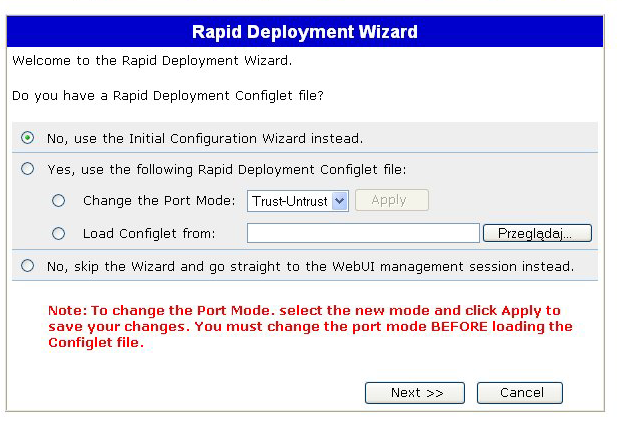Click the red Note about Port Mode
The height and width of the screenshot is (423, 622).
tap(310, 326)
